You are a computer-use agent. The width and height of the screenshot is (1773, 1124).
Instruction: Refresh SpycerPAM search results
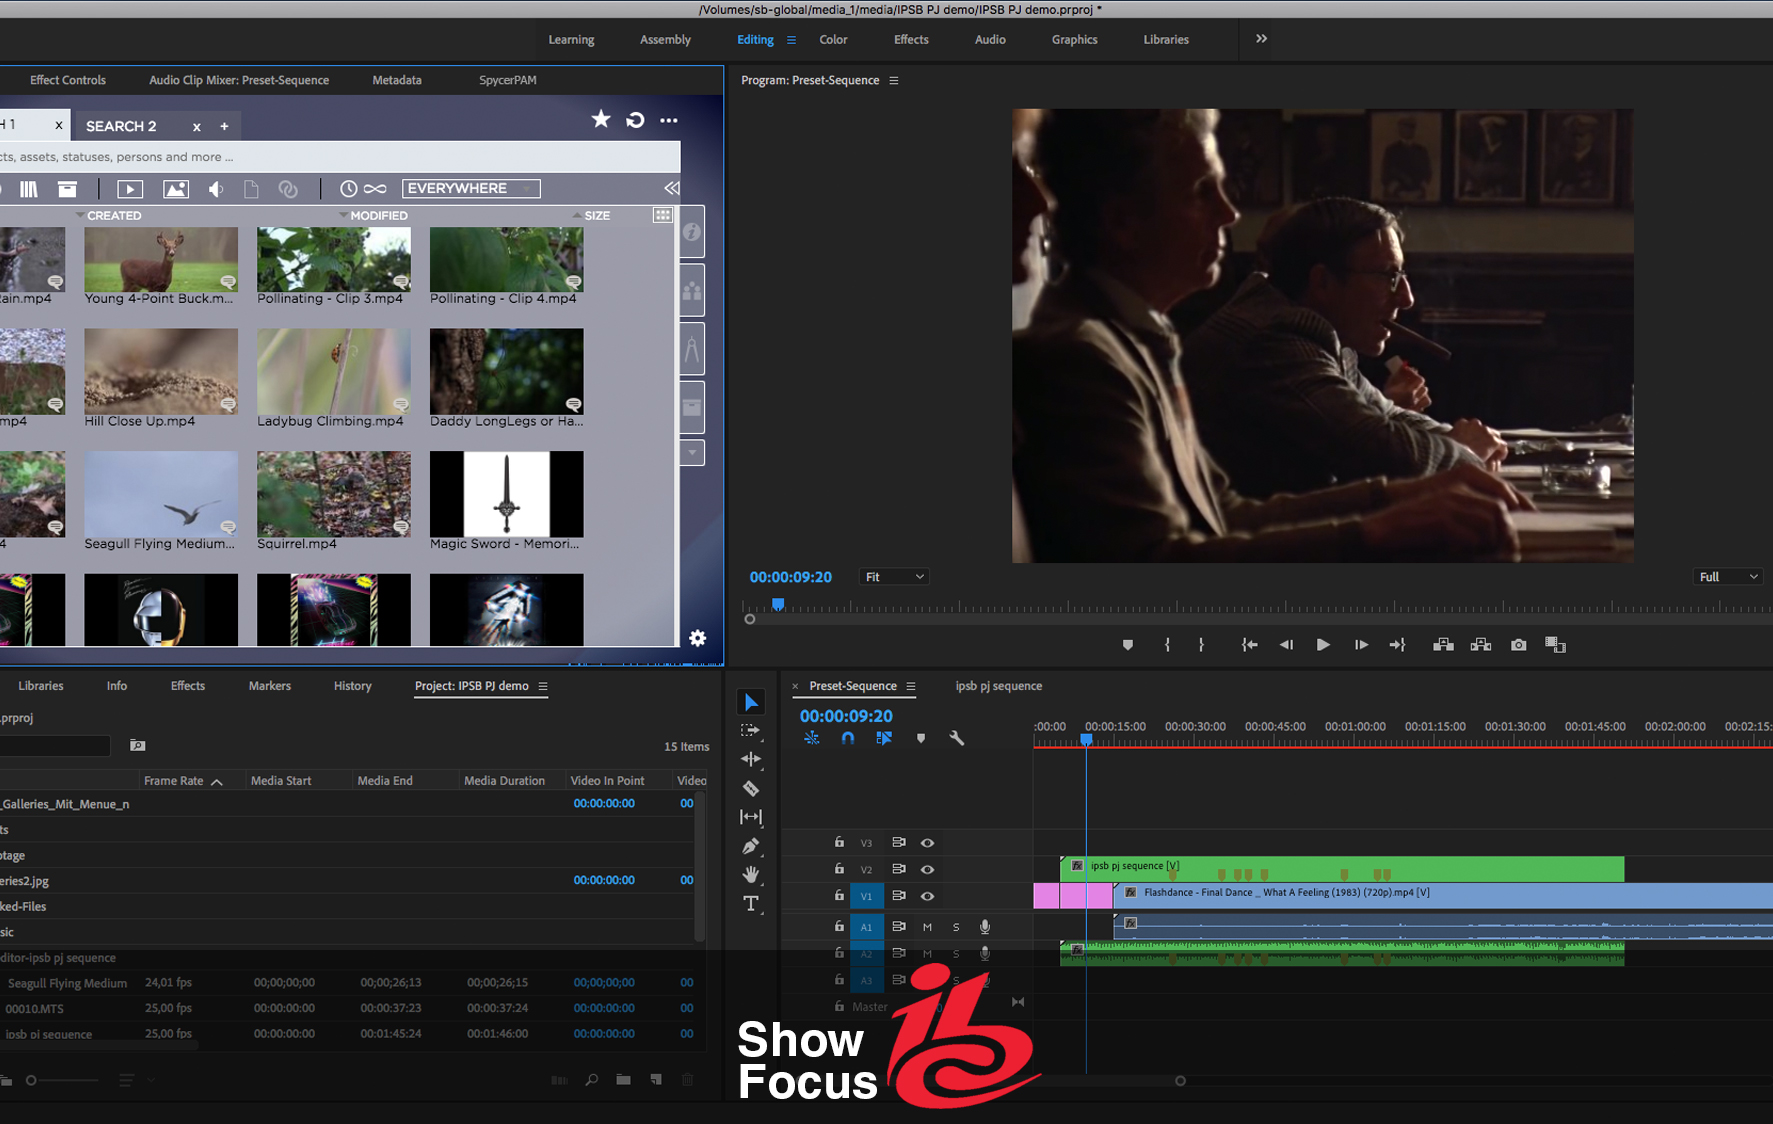[x=635, y=120]
